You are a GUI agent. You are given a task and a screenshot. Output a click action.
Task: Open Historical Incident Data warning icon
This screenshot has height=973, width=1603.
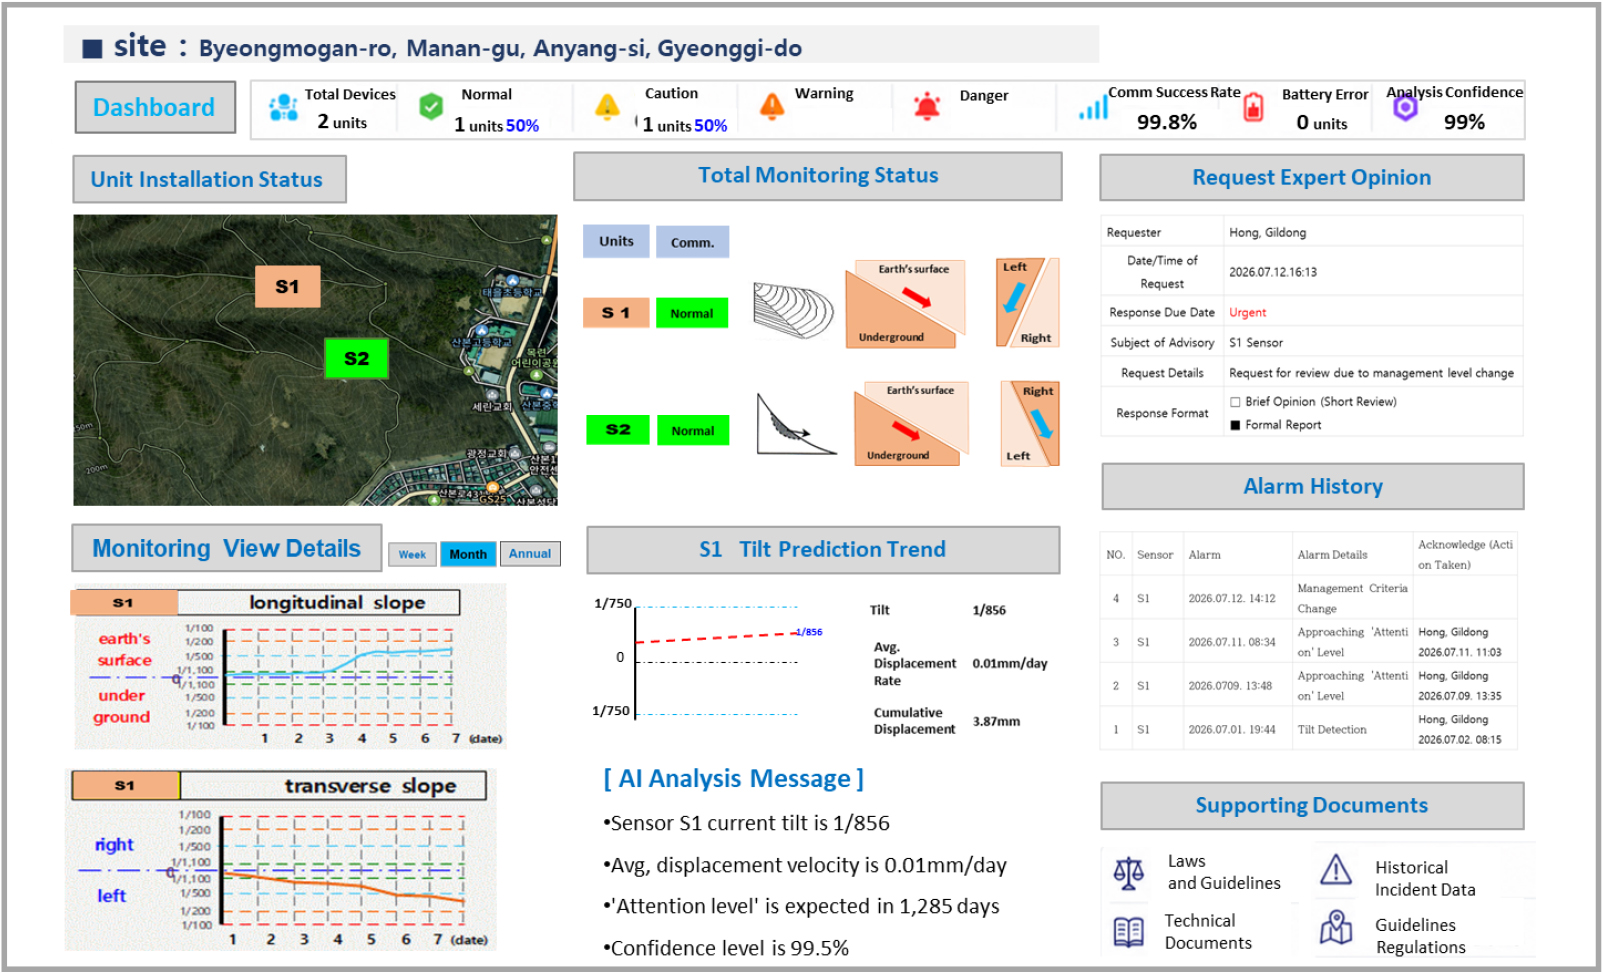(x=1336, y=870)
